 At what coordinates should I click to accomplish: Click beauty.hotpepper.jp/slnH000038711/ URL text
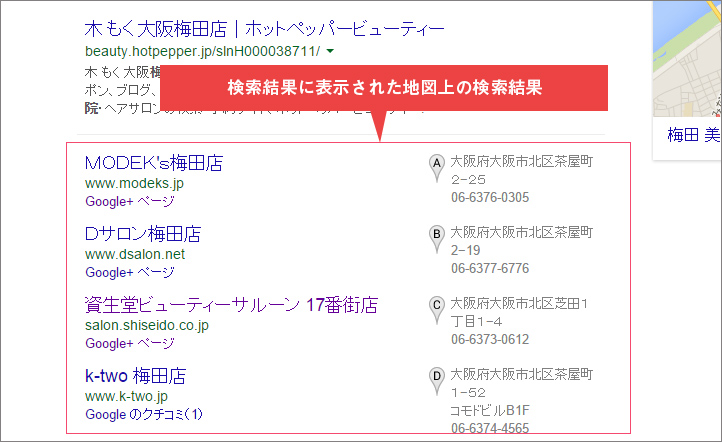coord(202,51)
